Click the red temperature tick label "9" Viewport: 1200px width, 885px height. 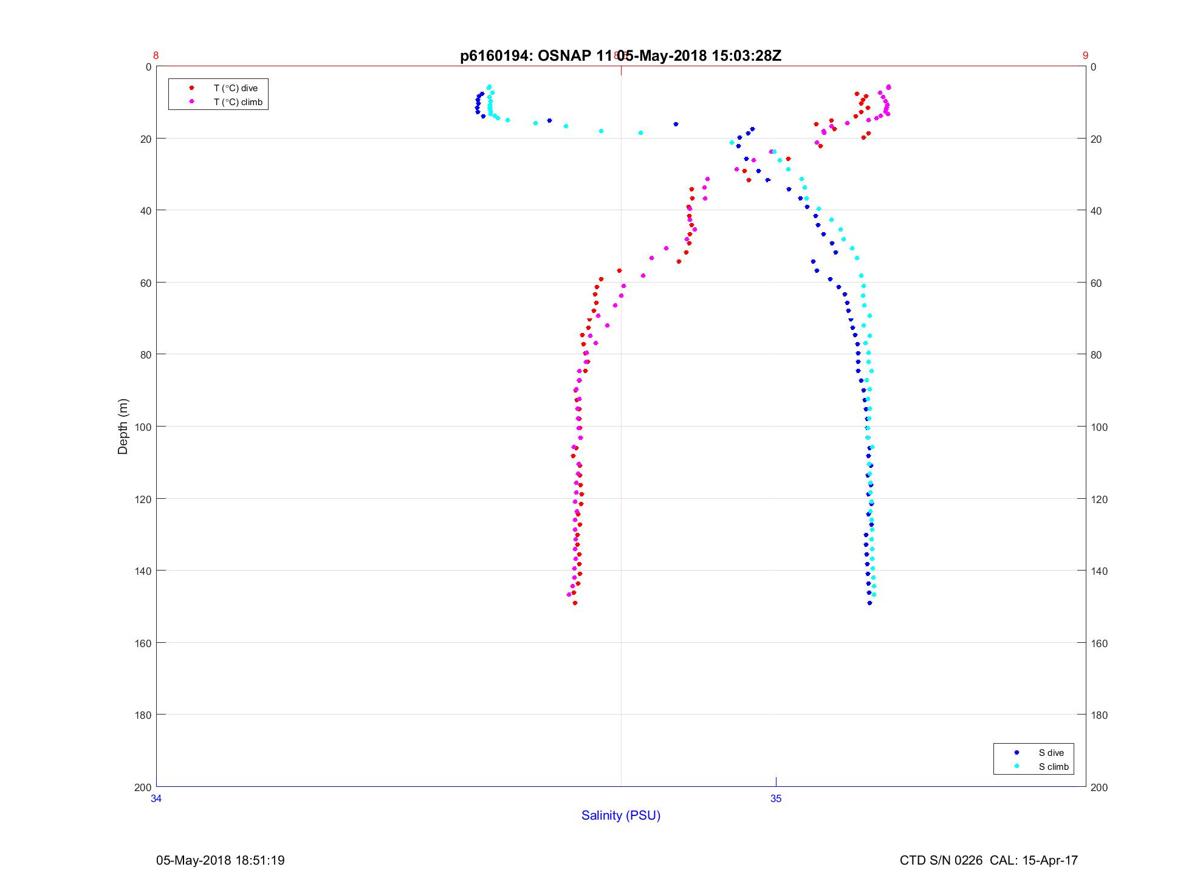(1085, 56)
